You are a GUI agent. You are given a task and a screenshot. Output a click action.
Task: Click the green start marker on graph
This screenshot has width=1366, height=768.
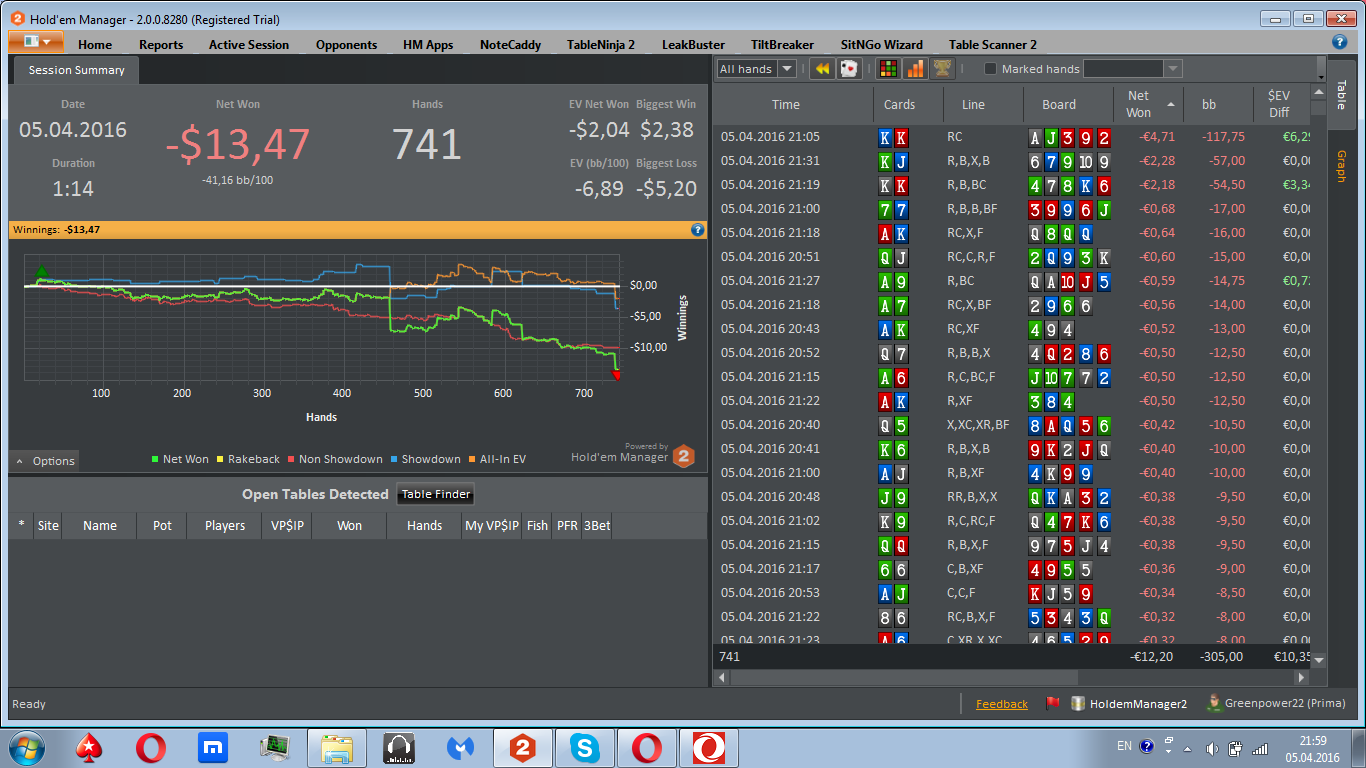click(41, 272)
